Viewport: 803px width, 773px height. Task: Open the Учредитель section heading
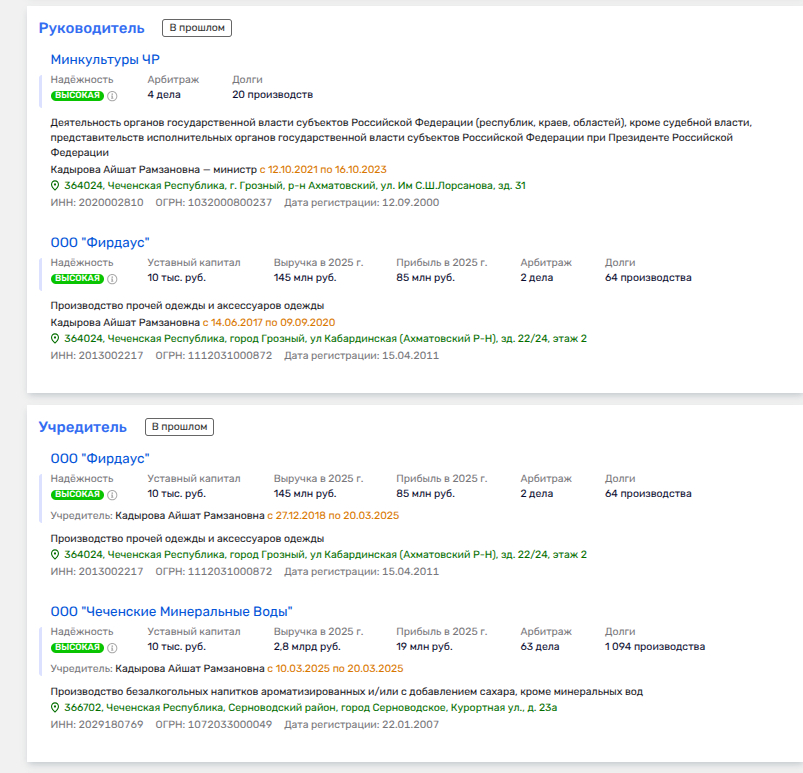(x=83, y=427)
